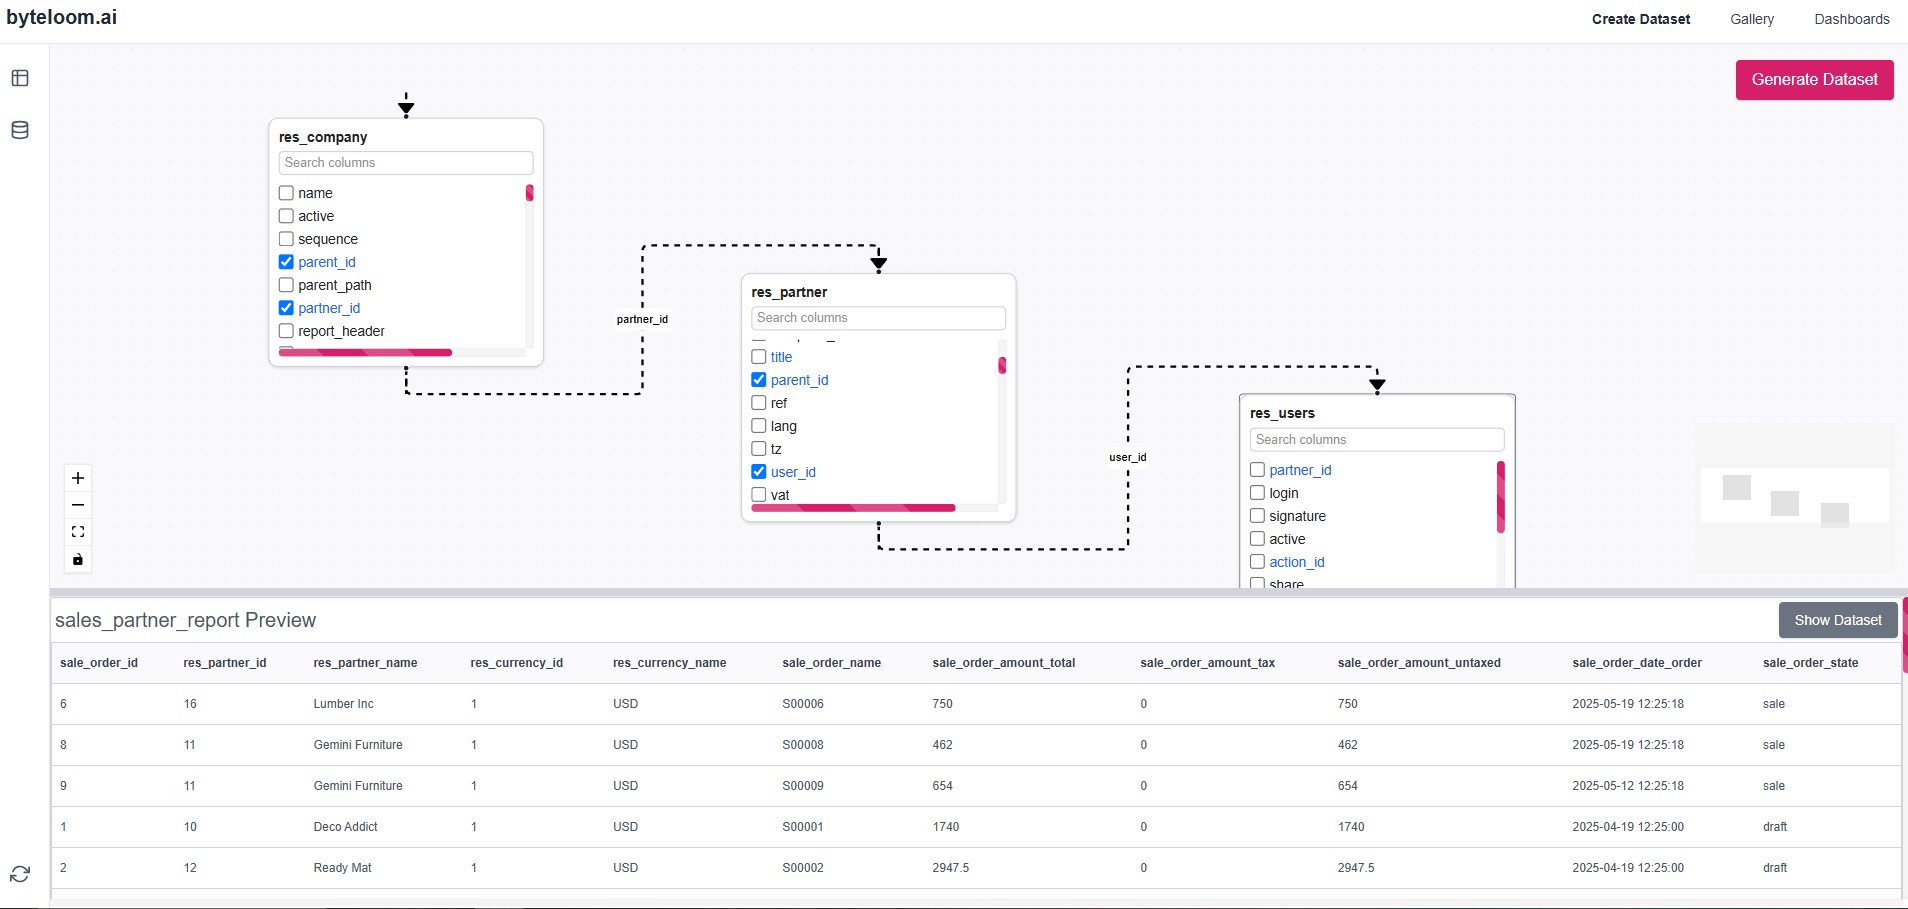Uncheck partner_id in res_company
This screenshot has width=1908, height=909.
point(286,308)
